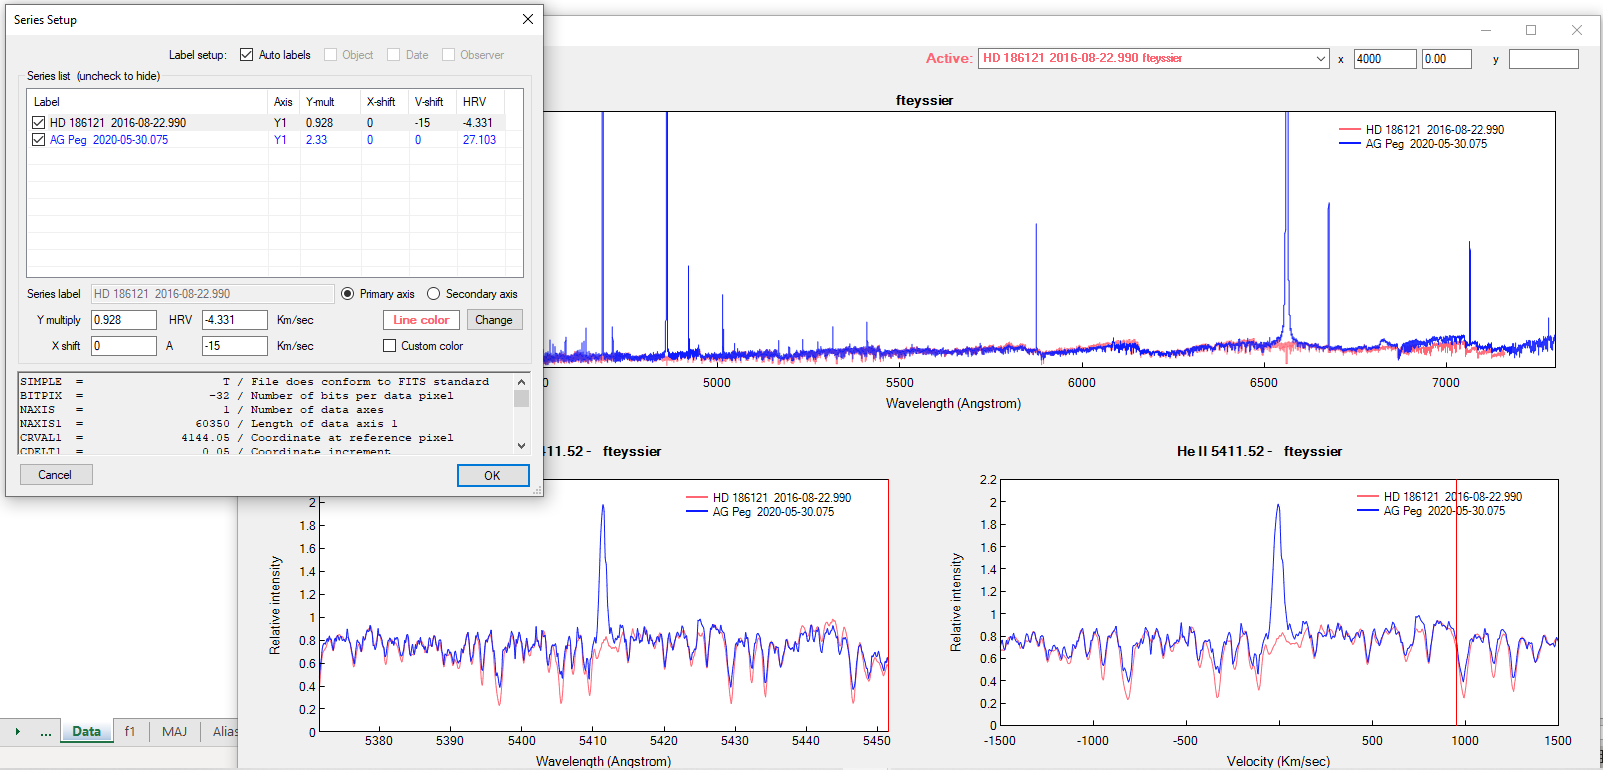The width and height of the screenshot is (1603, 770).
Task: Click Cancel in the Series Setup dialog
Action: [55, 475]
